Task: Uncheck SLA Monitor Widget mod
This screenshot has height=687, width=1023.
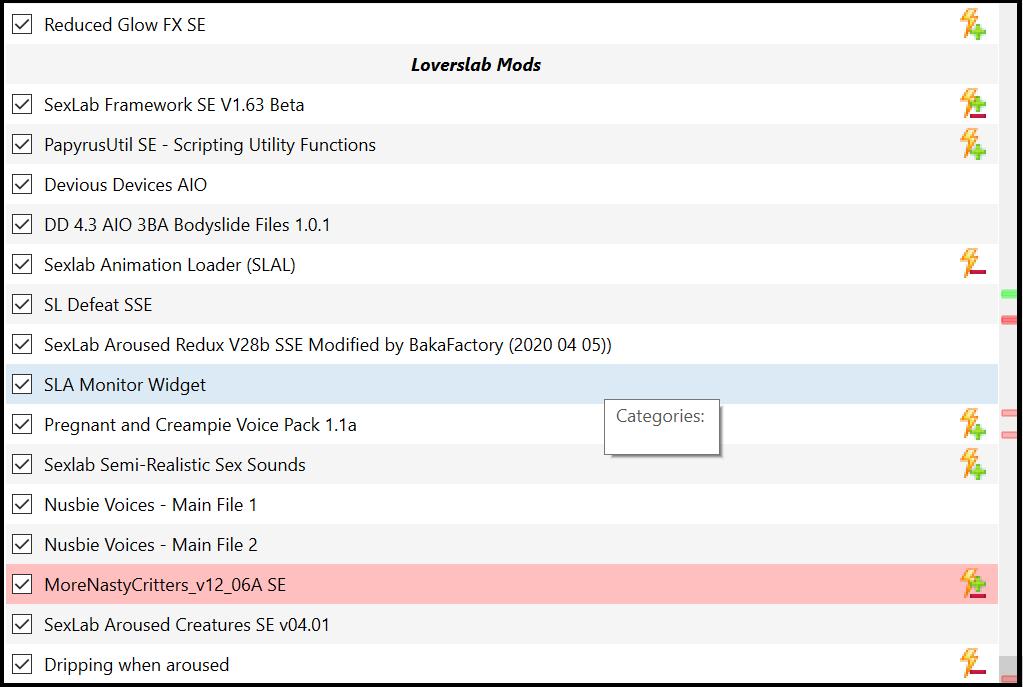Action: [x=22, y=384]
